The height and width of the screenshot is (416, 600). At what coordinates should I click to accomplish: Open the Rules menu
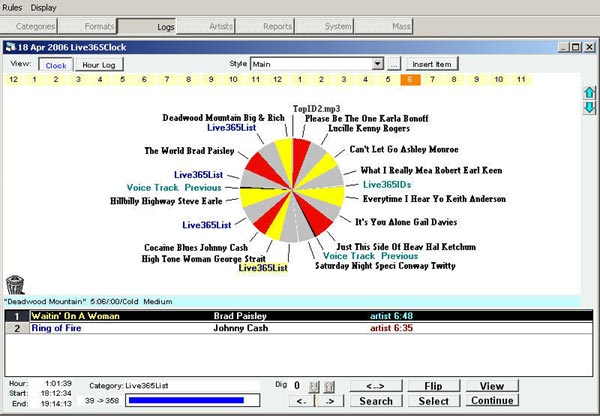pyautogui.click(x=12, y=7)
